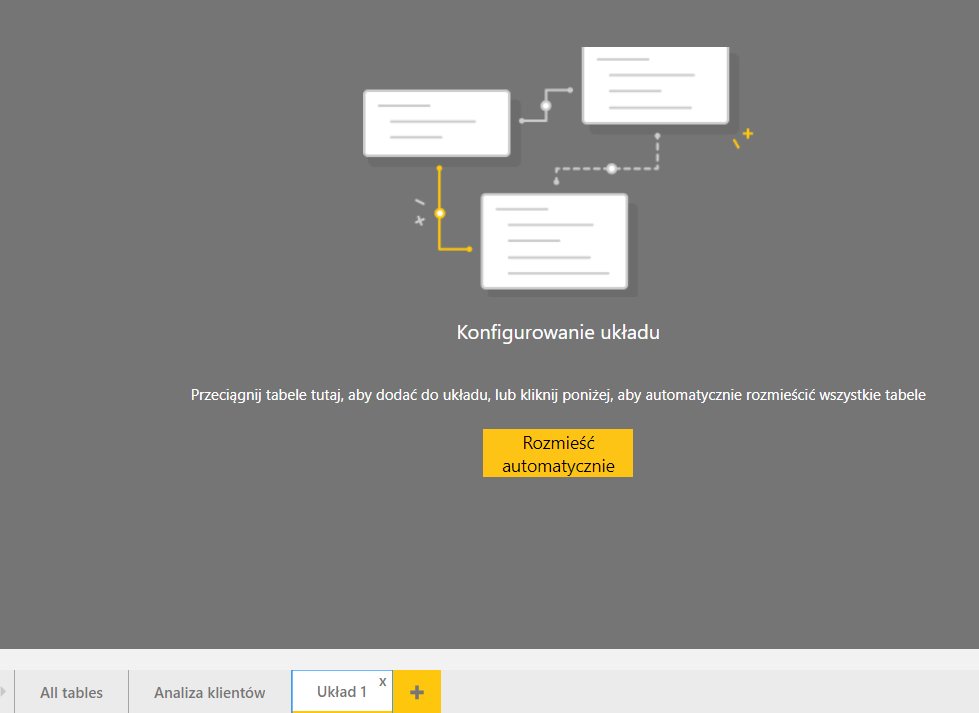Close the Układ 1 tab
Screen dimensions: 979x713
pyautogui.click(x=383, y=681)
